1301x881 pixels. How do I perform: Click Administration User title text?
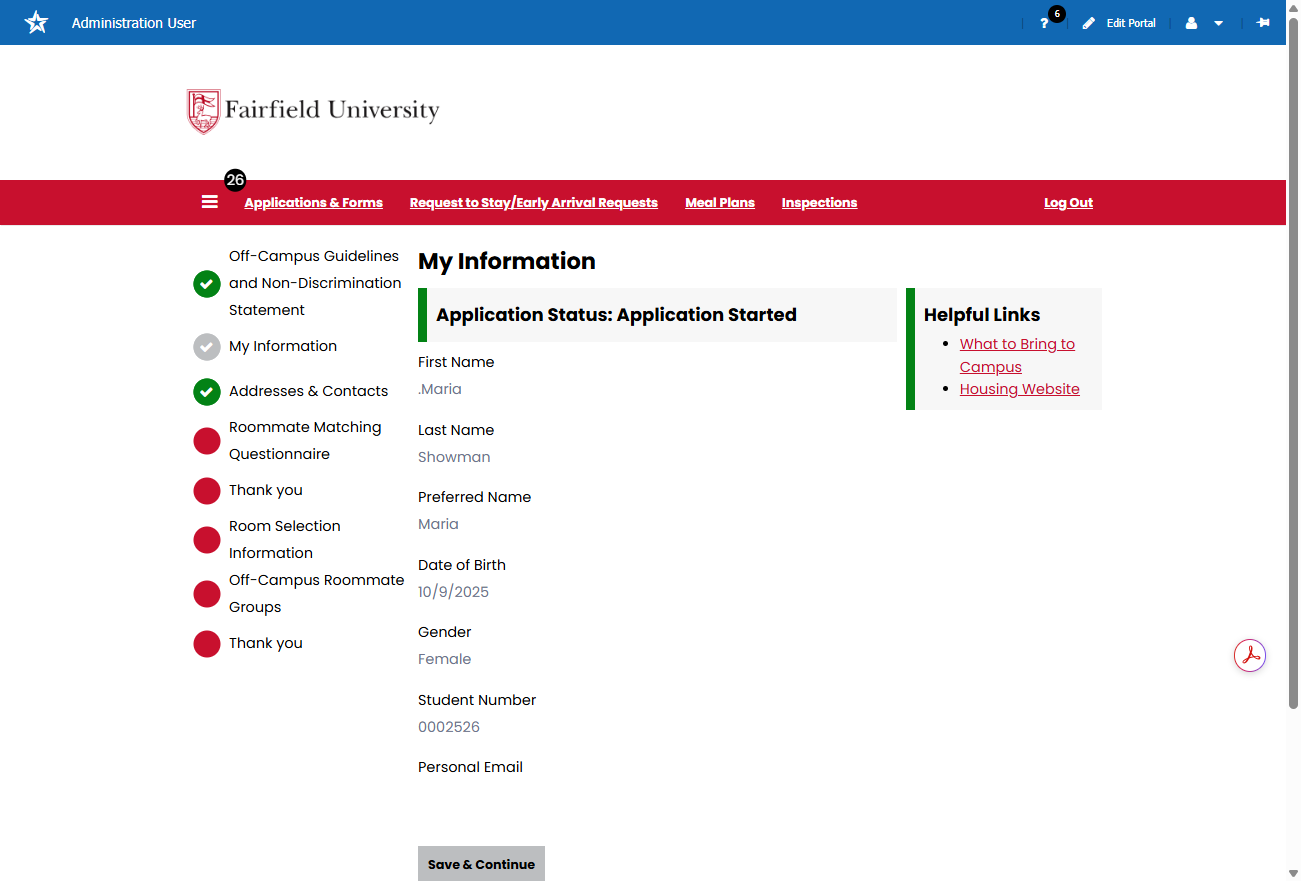click(x=134, y=23)
